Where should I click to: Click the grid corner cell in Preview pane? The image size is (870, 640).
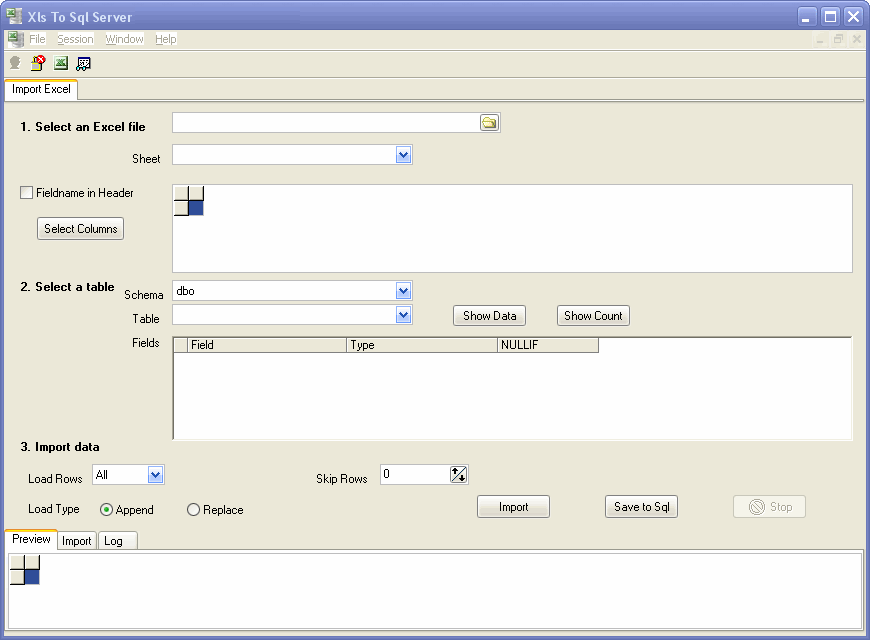click(x=17, y=562)
